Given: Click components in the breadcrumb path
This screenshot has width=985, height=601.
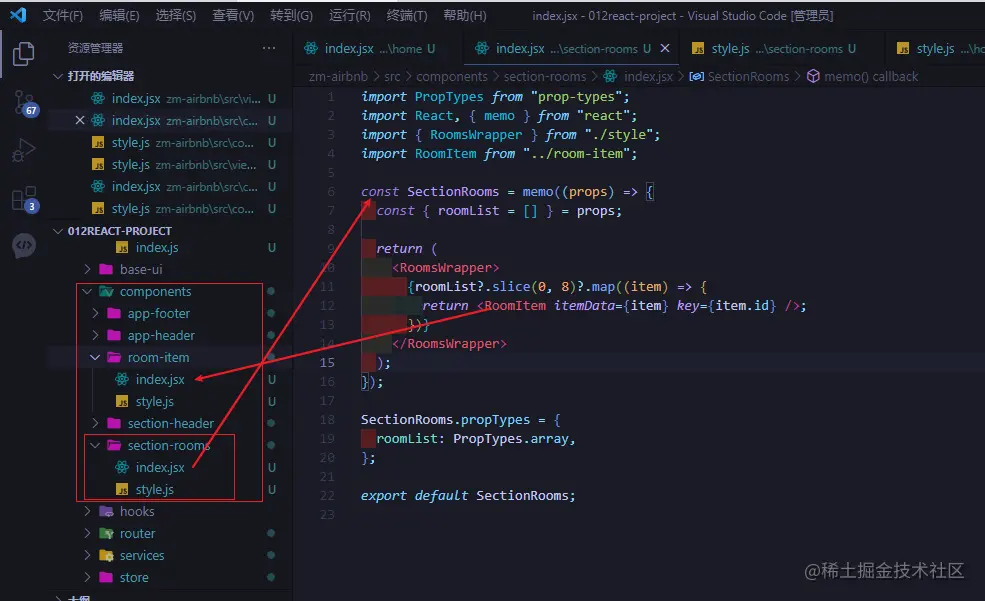Looking at the screenshot, I should 452,77.
